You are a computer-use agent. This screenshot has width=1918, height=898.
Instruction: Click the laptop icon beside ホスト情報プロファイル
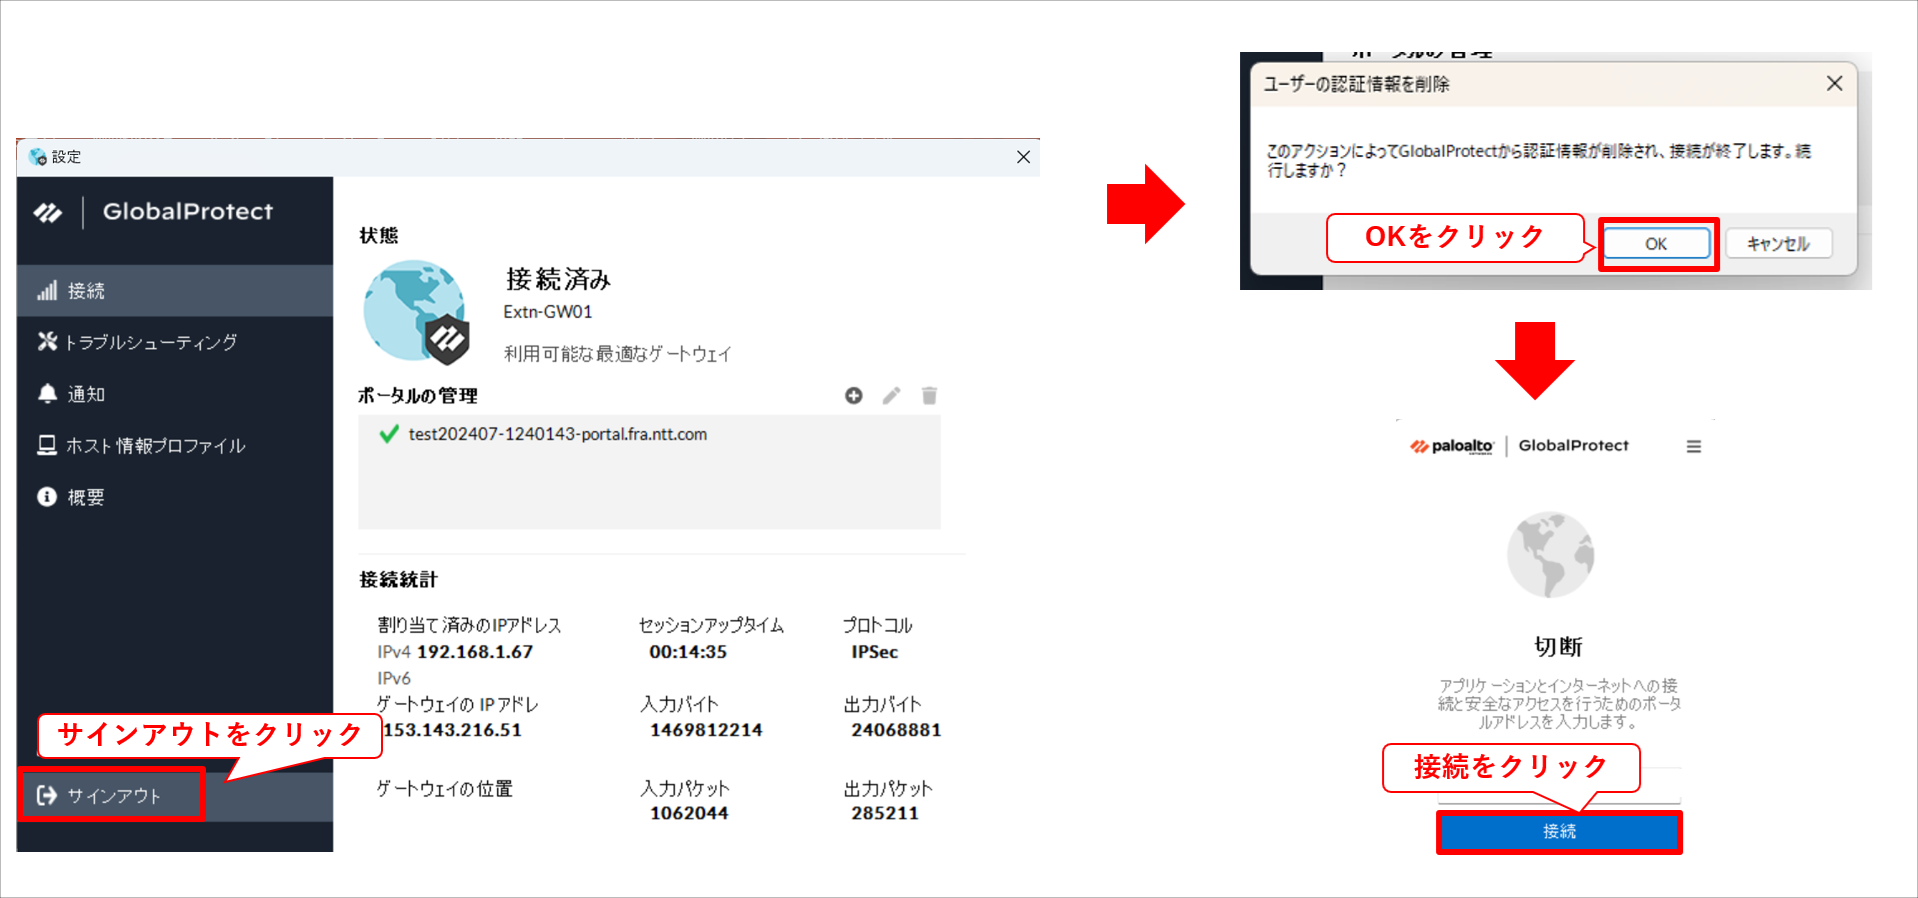(47, 445)
